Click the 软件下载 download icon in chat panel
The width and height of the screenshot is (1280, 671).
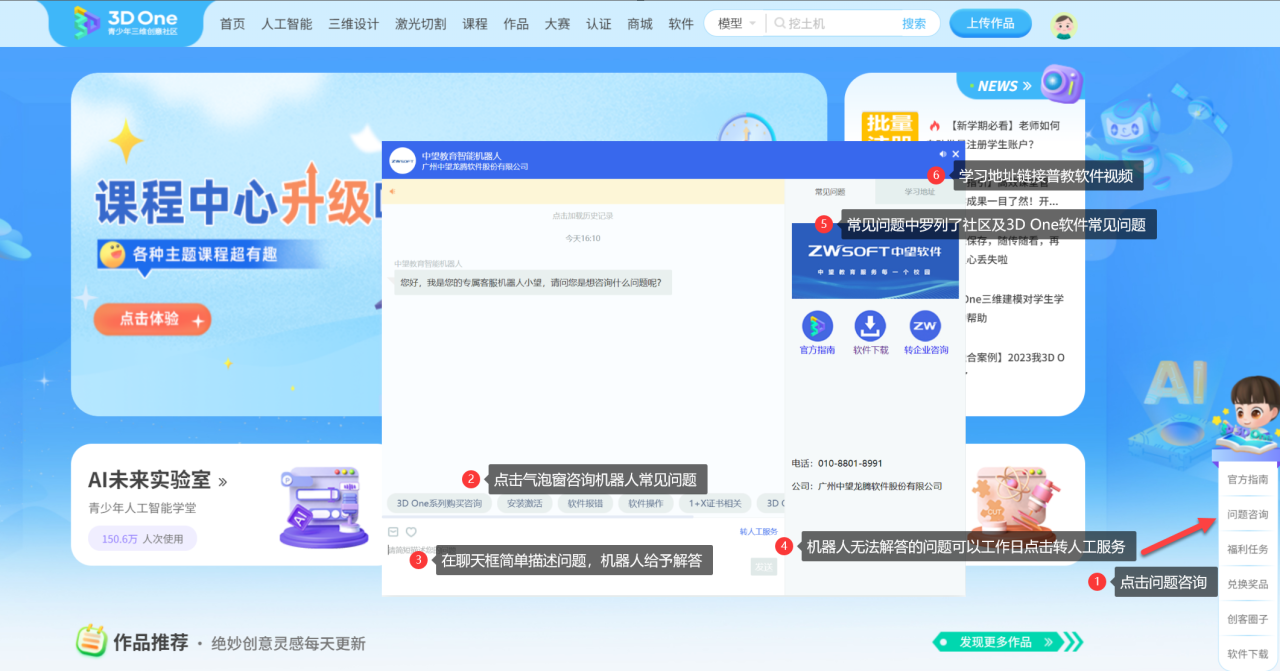click(x=870, y=326)
